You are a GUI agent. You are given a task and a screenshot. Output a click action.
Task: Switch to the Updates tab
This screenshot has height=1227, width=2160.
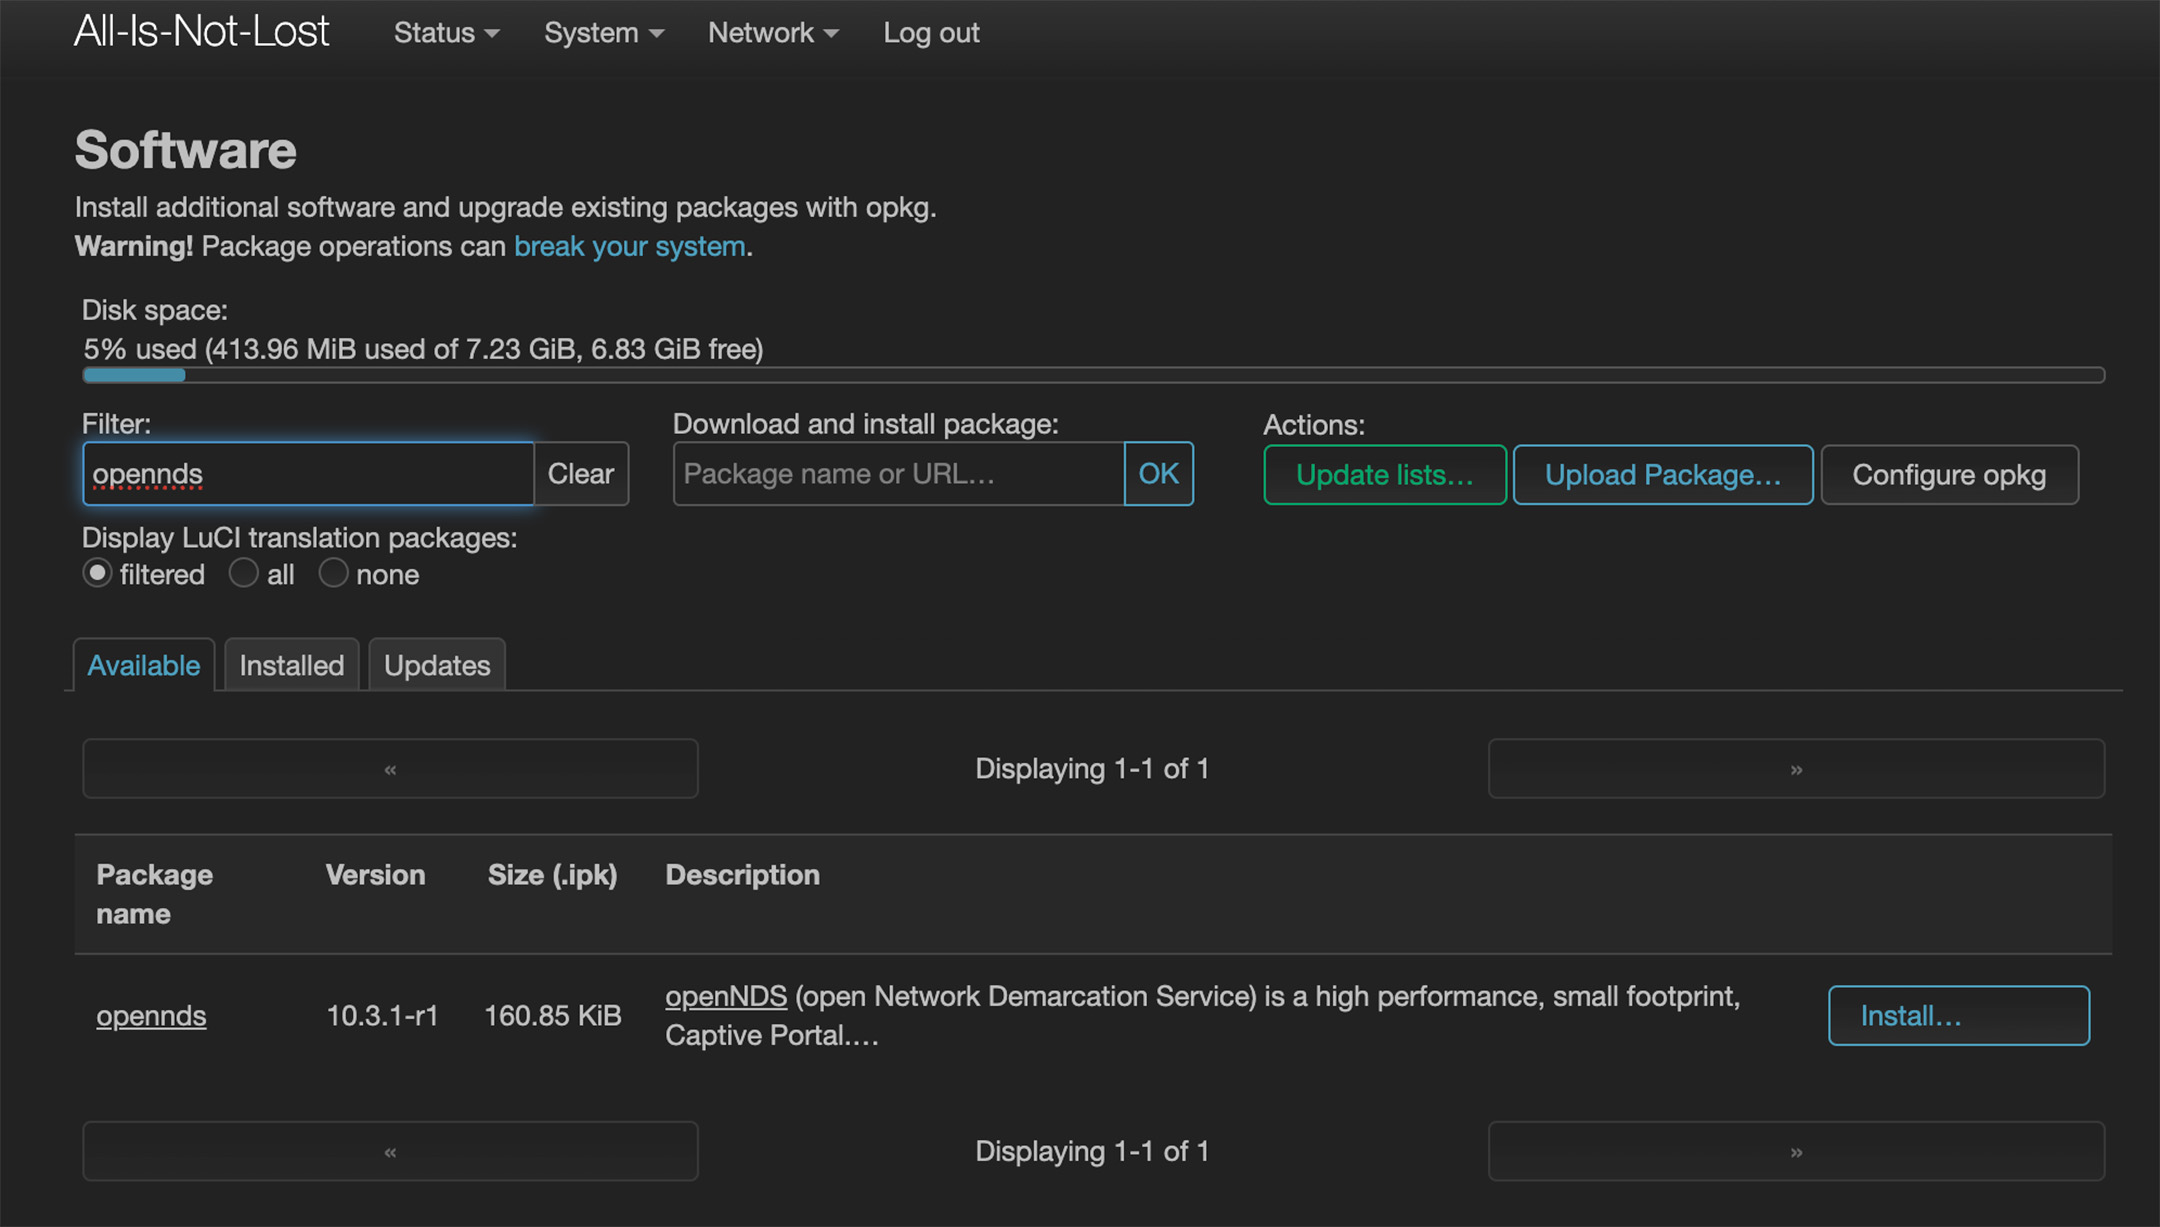(x=436, y=664)
